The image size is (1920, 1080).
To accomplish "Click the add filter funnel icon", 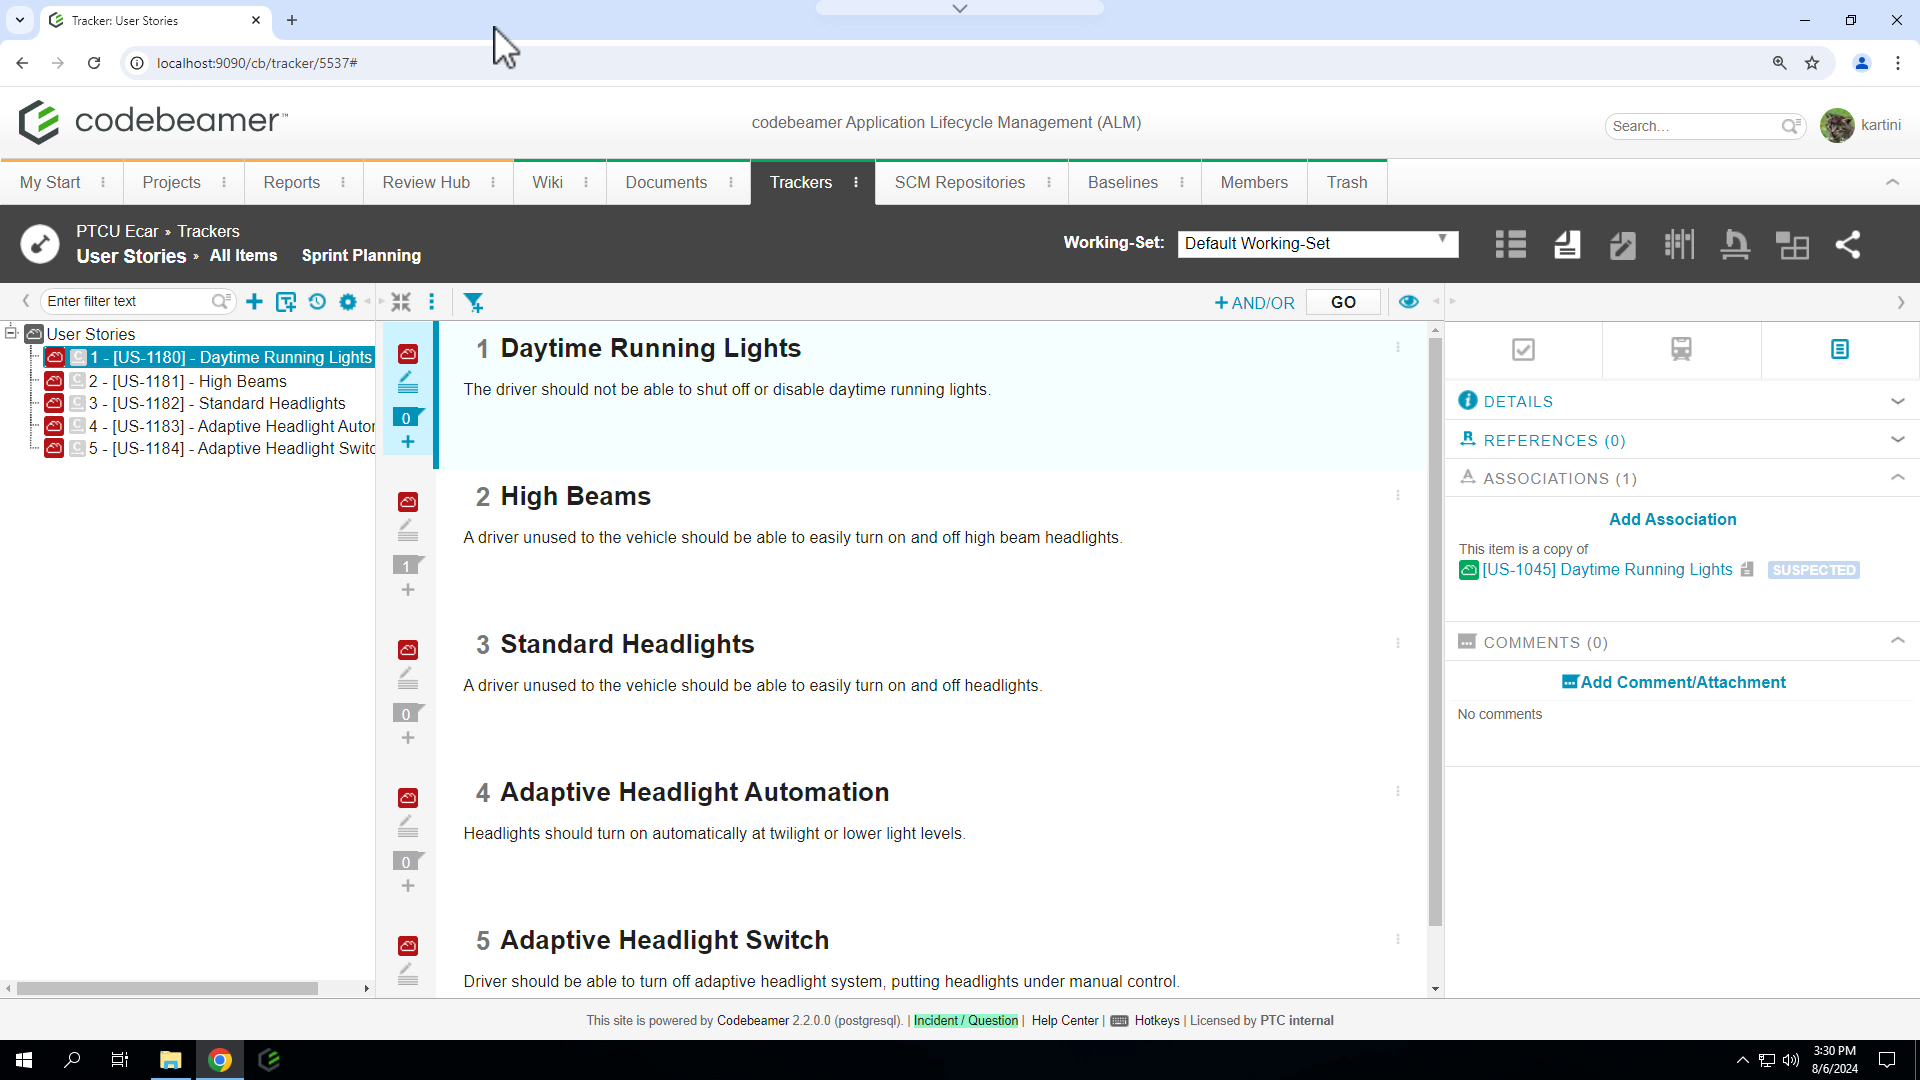I will click(x=474, y=302).
